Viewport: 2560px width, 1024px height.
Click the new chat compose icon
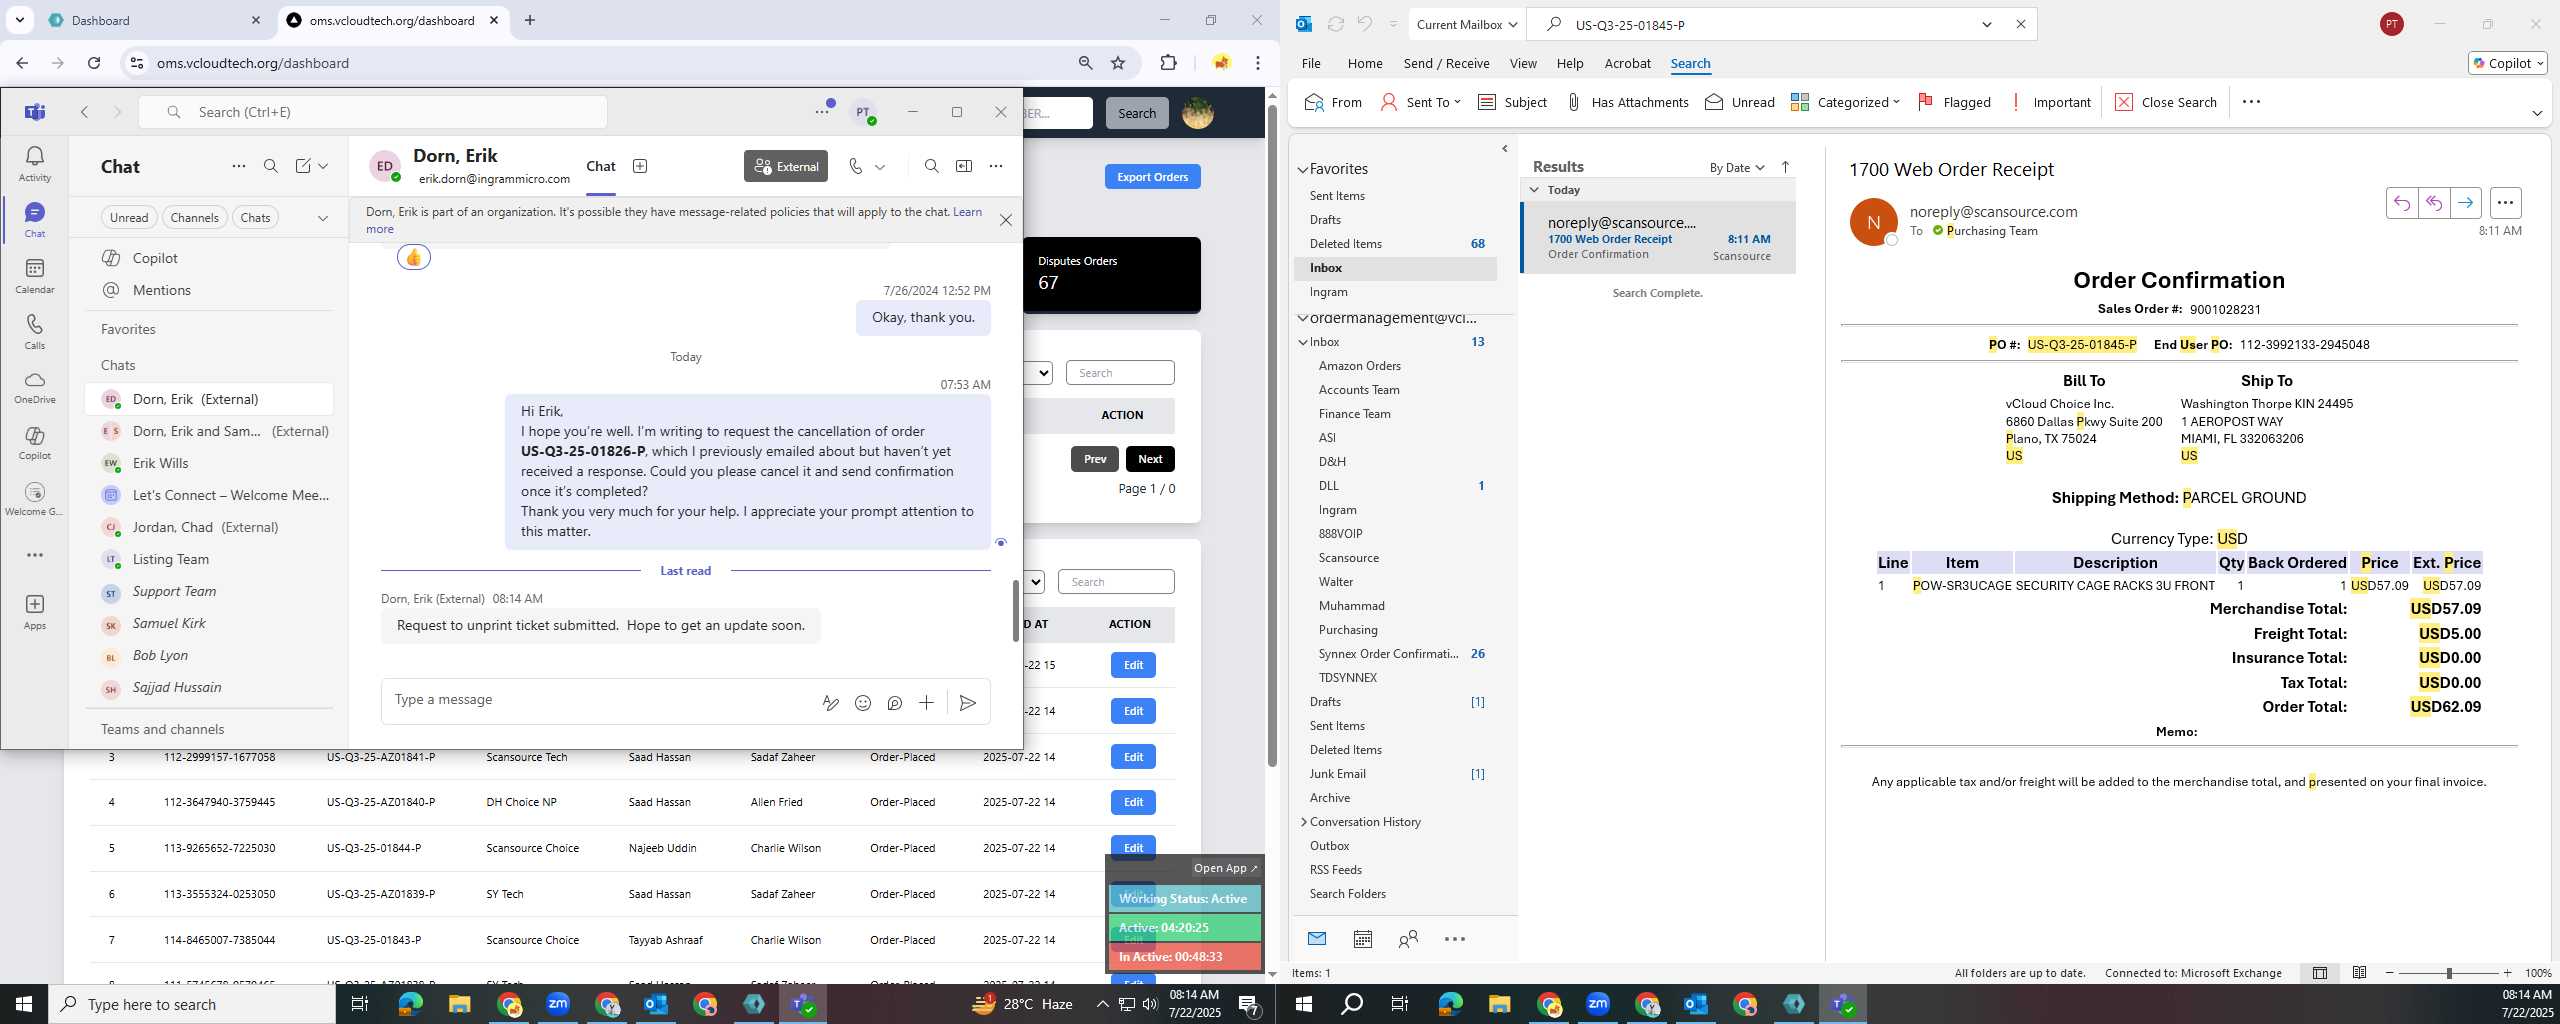pos(303,166)
